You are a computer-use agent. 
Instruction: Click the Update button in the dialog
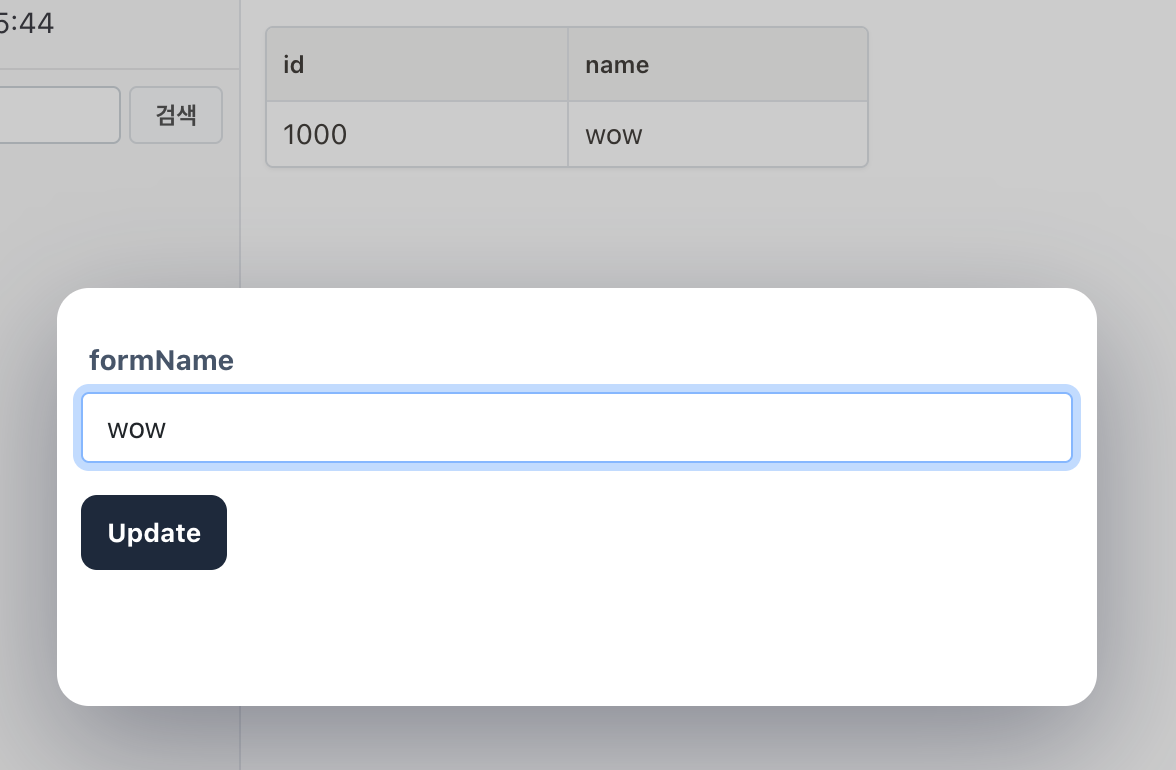[x=154, y=533]
